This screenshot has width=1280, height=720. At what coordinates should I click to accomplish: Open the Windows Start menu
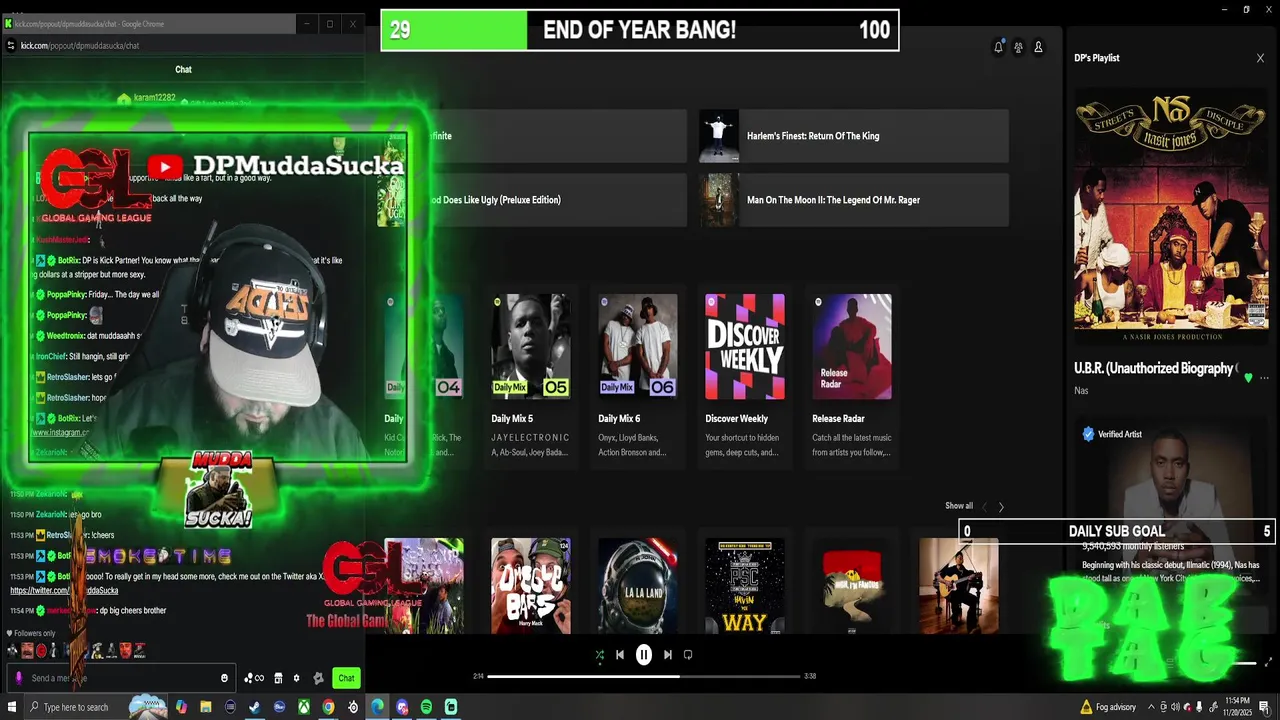pos(13,707)
